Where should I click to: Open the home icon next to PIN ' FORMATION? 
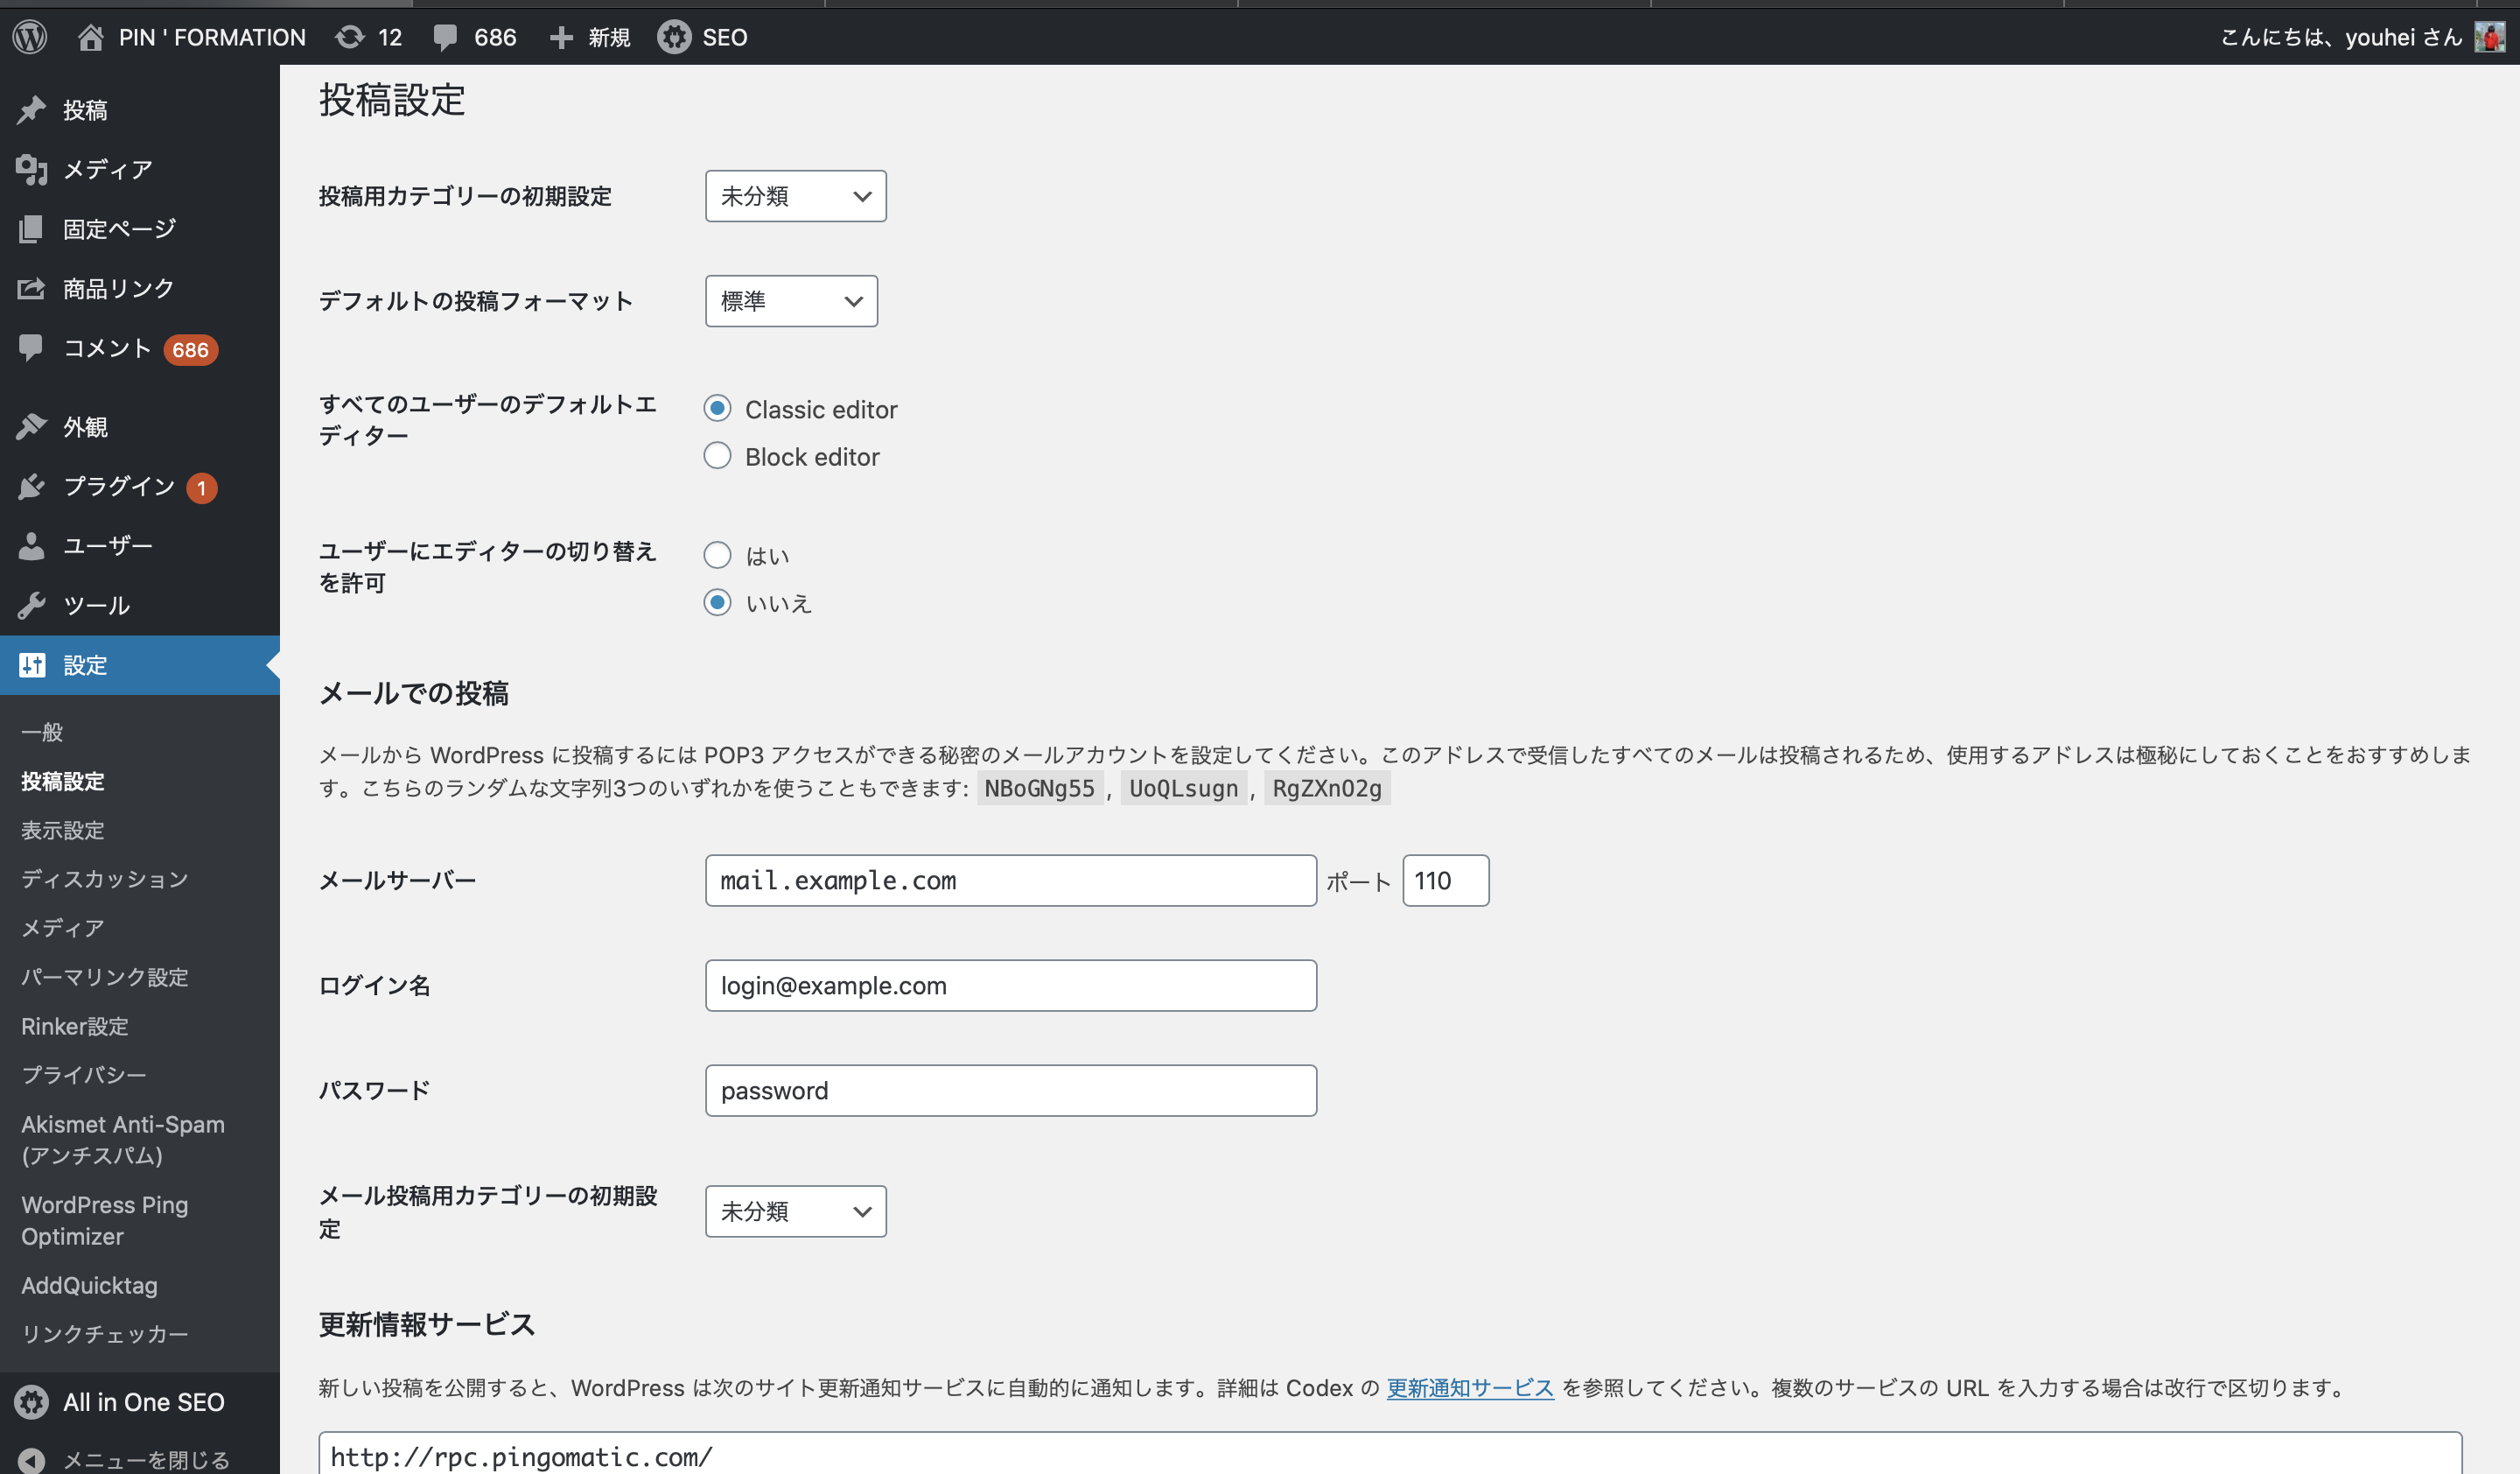coord(91,37)
